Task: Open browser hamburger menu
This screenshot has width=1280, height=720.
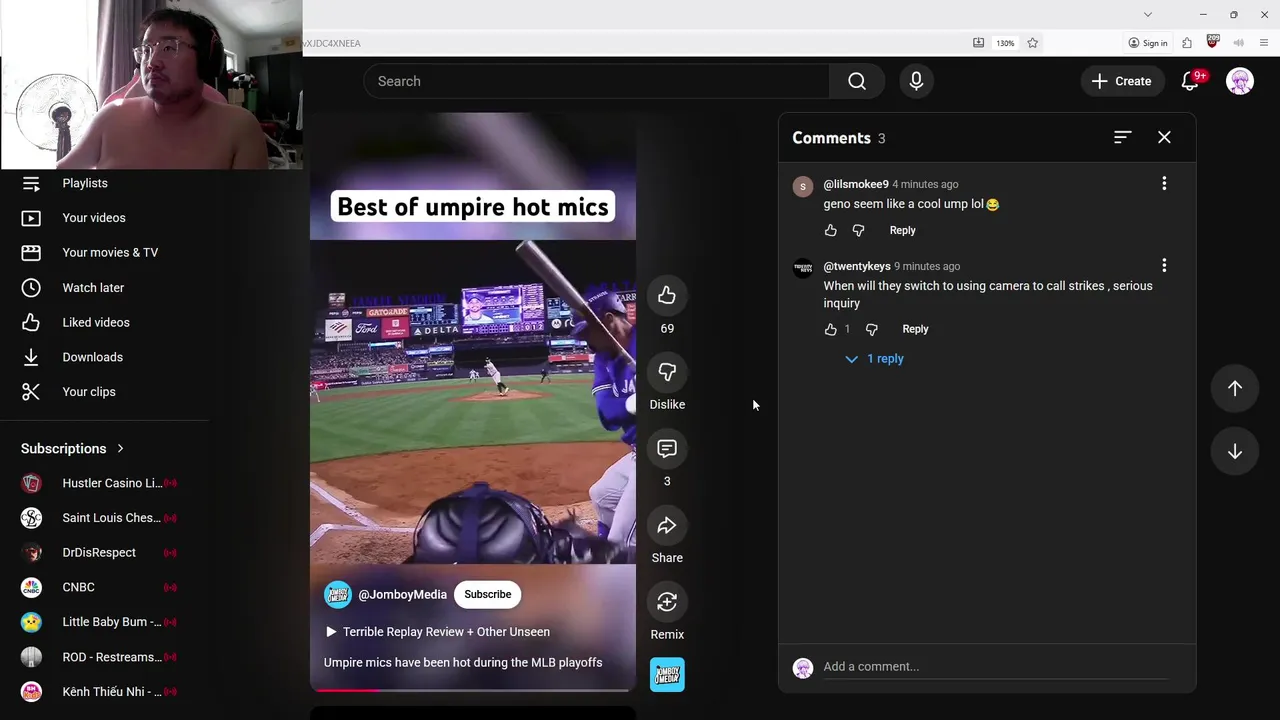Action: point(1265,43)
